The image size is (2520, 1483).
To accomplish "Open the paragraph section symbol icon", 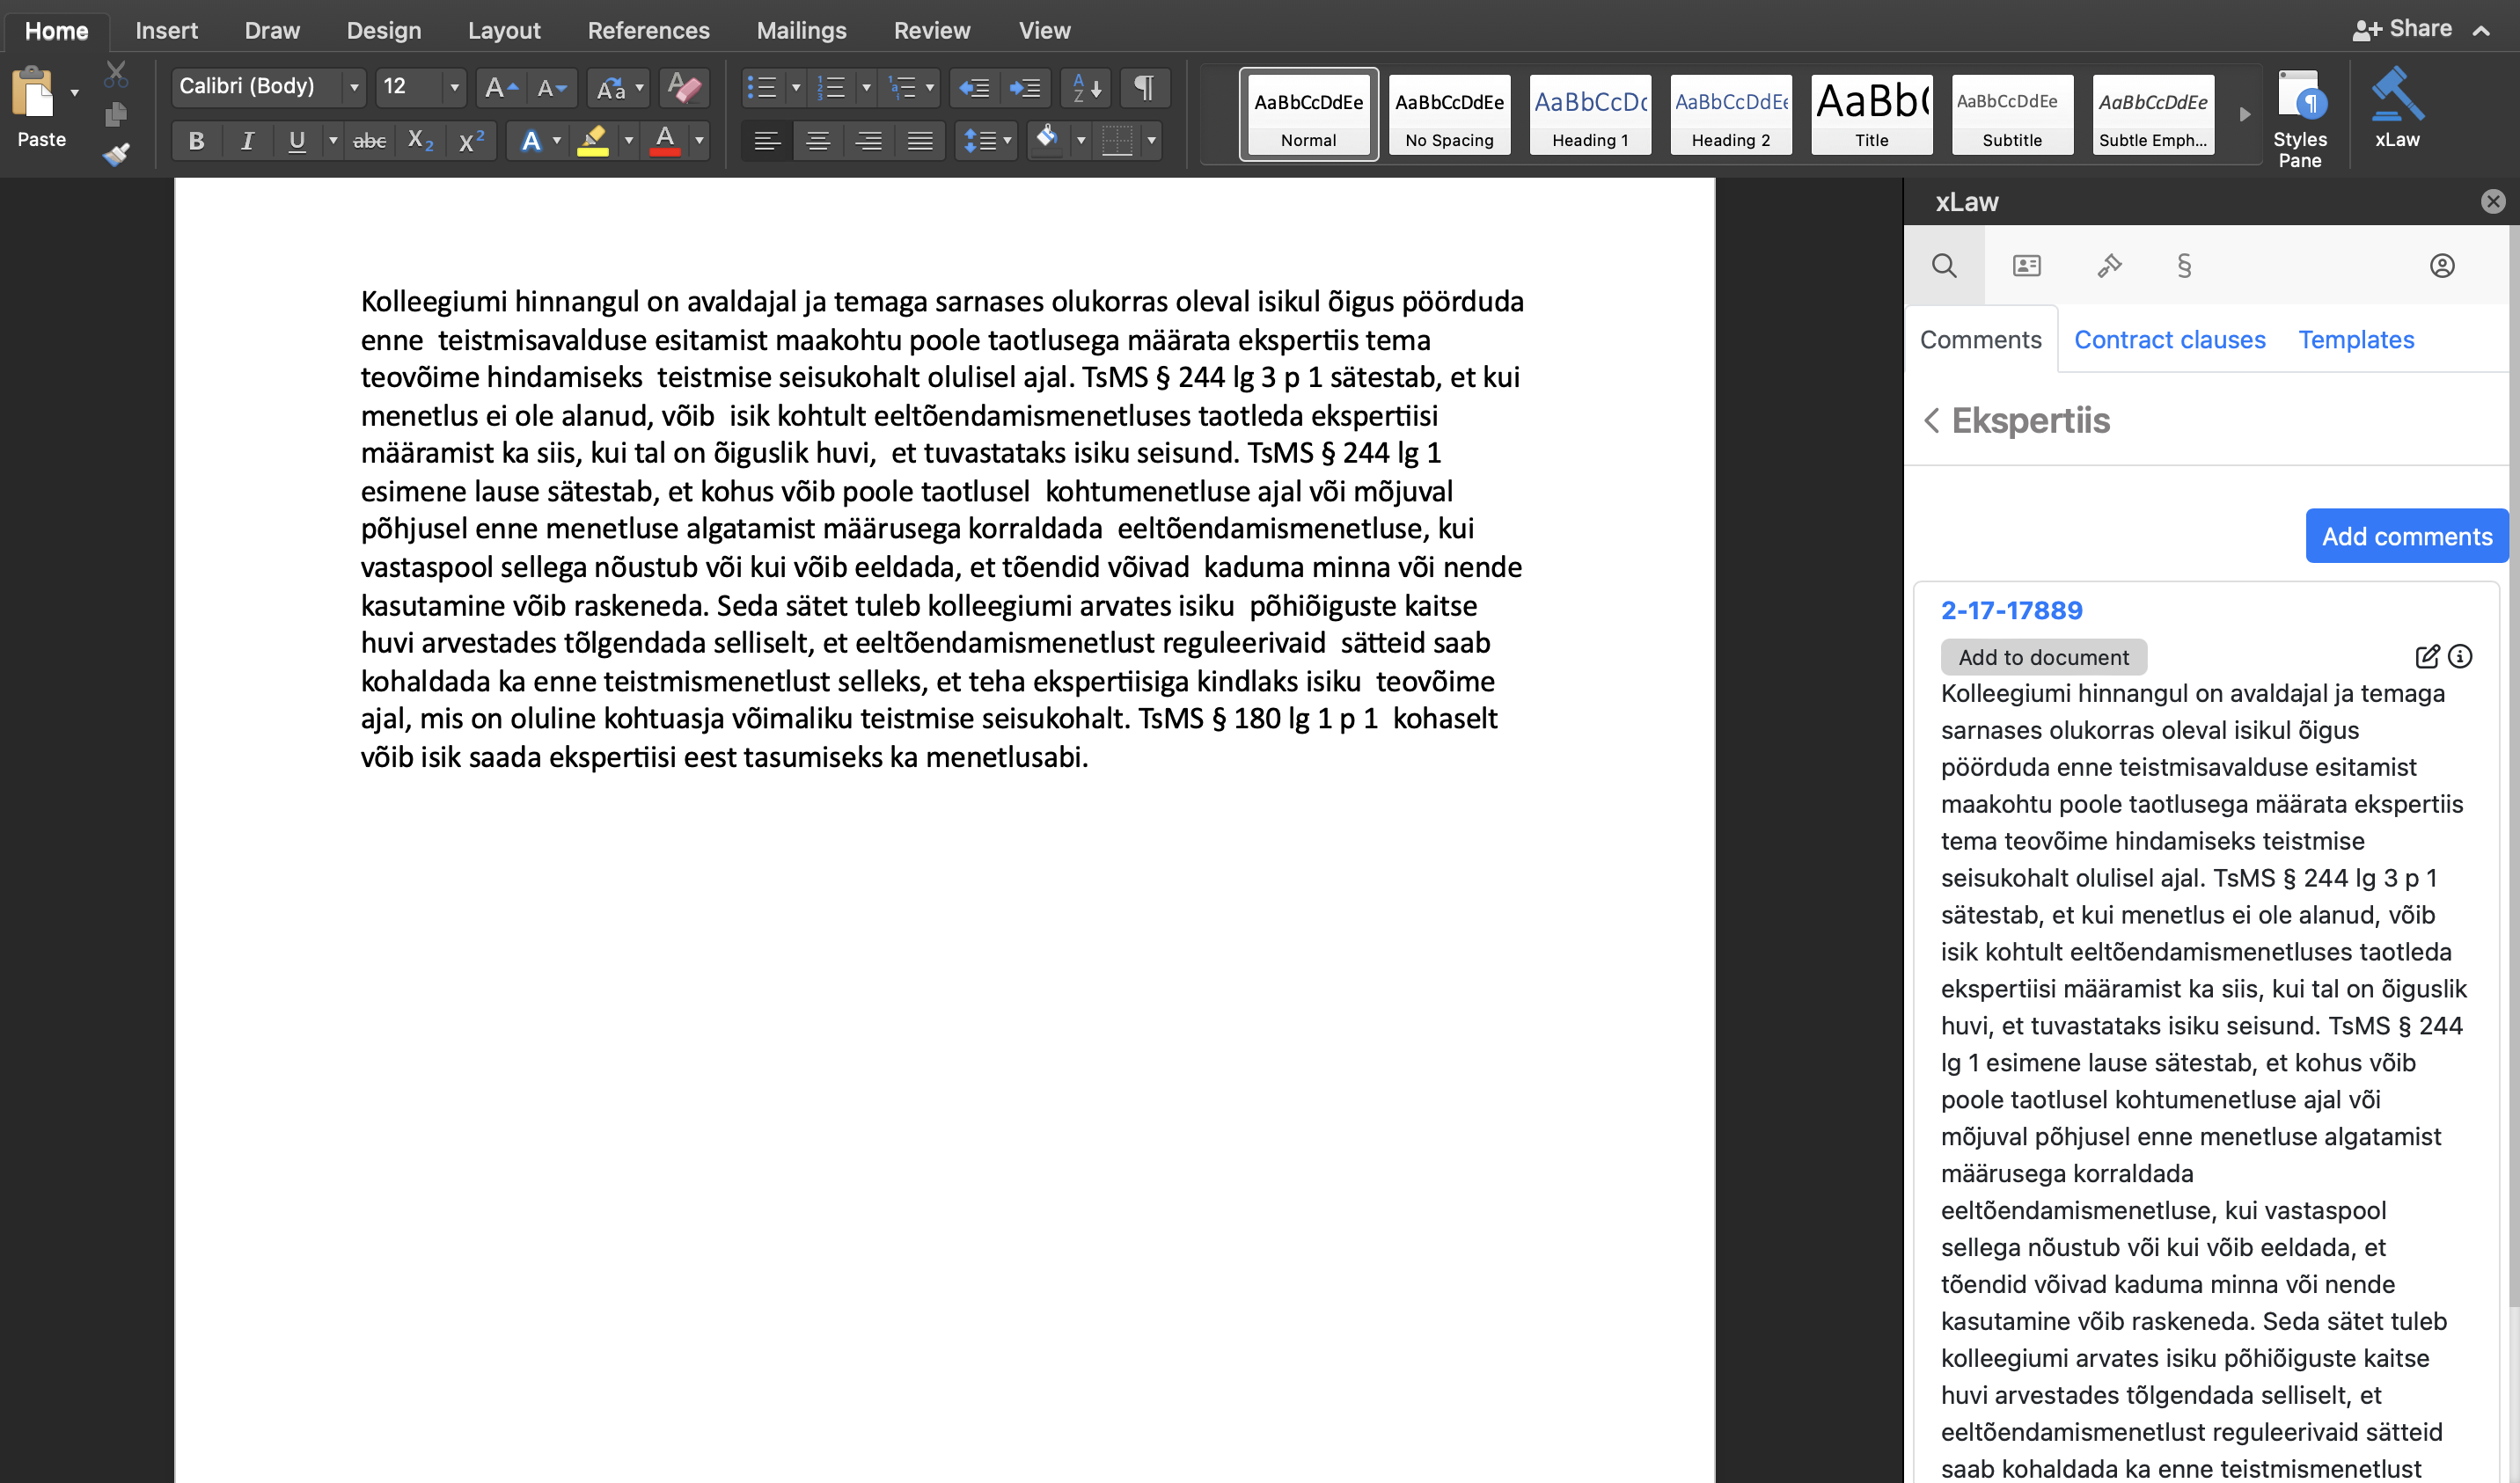I will [2184, 266].
